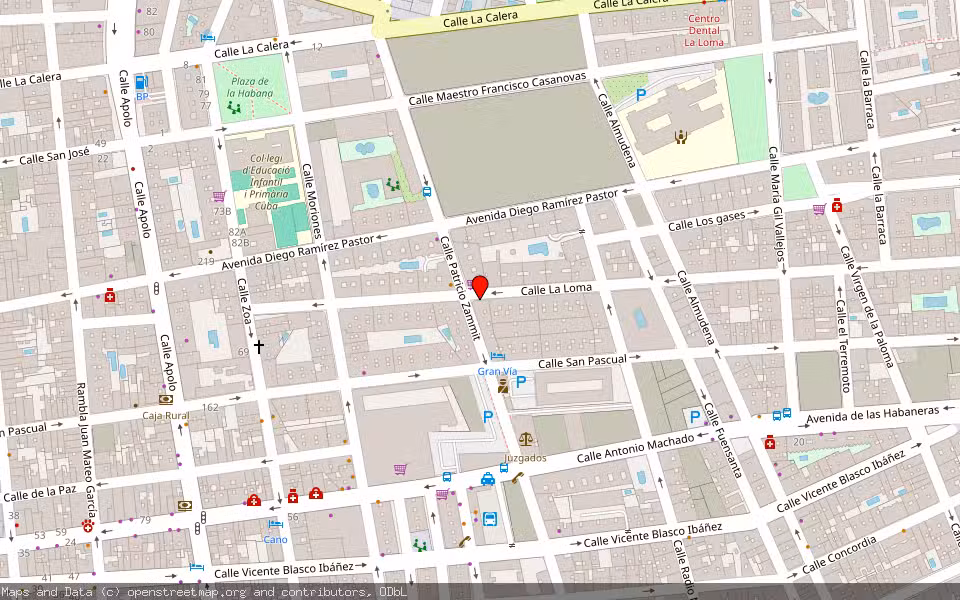Viewport: 960px width, 600px height.
Task: Click bus stop icon on Avenida Diego Ramírez Pastor
Action: tap(427, 191)
